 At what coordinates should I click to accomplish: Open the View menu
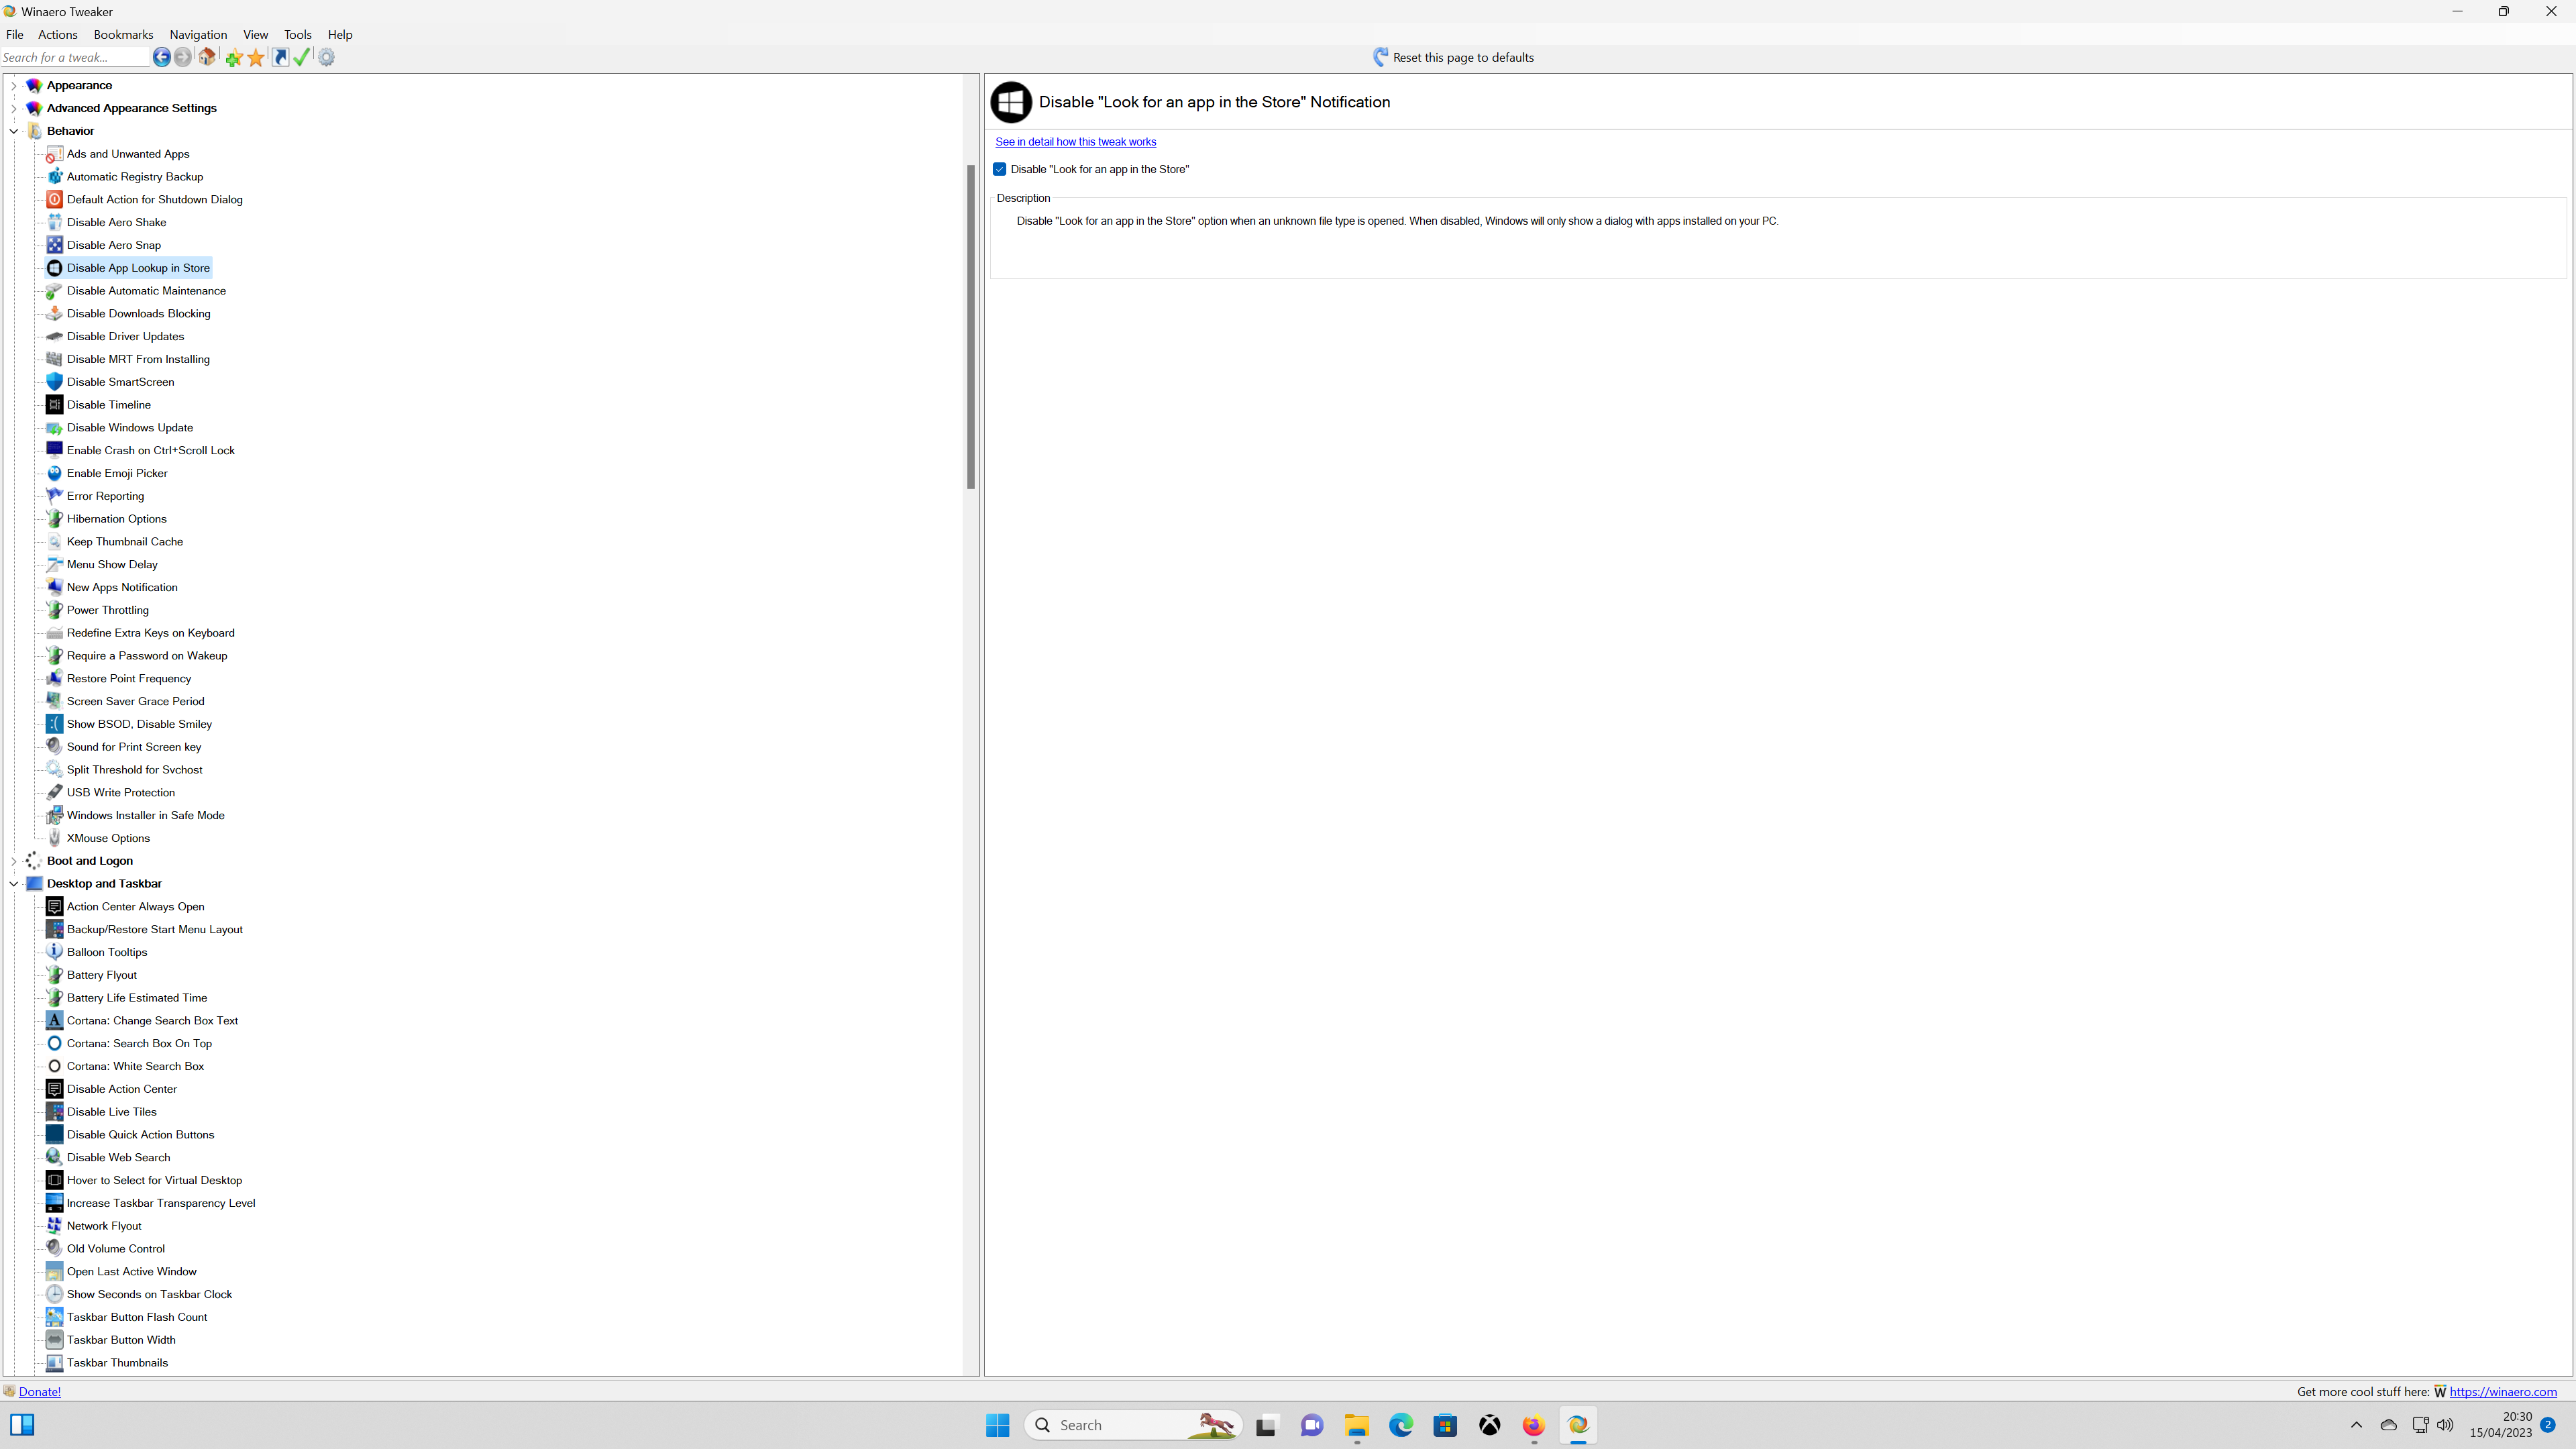pyautogui.click(x=255, y=34)
